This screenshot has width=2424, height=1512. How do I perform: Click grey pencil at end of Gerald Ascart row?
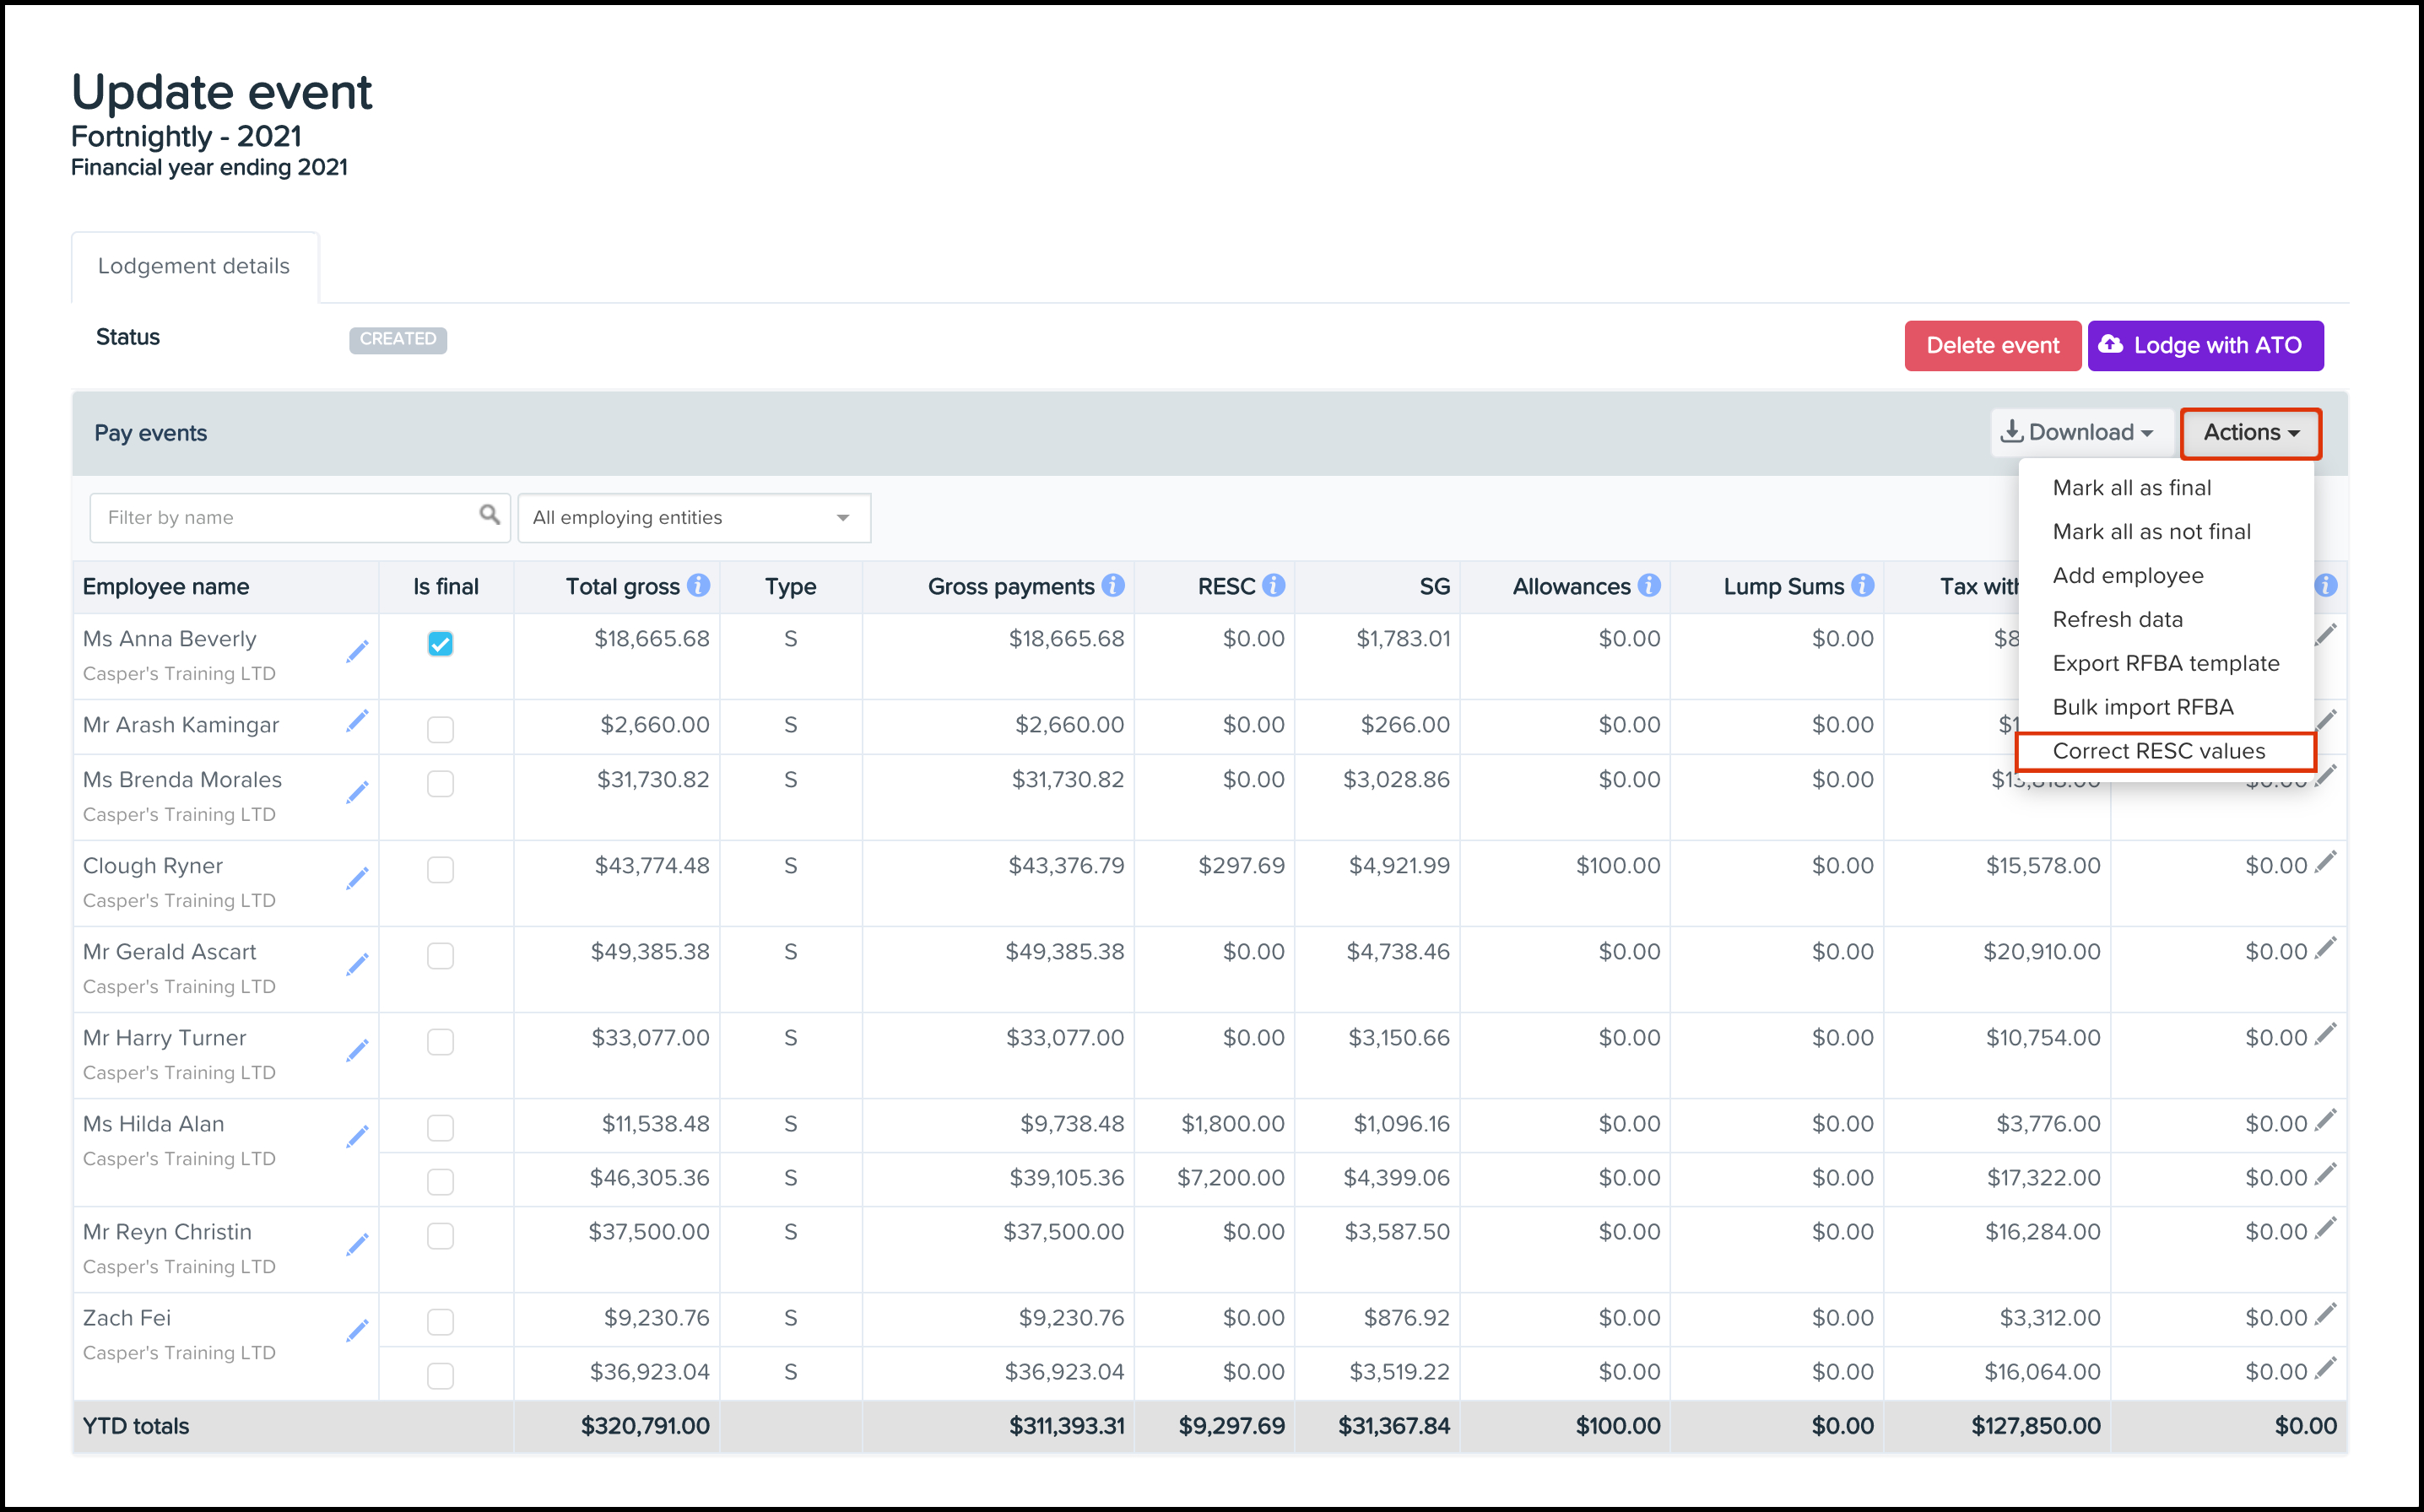[x=2326, y=947]
